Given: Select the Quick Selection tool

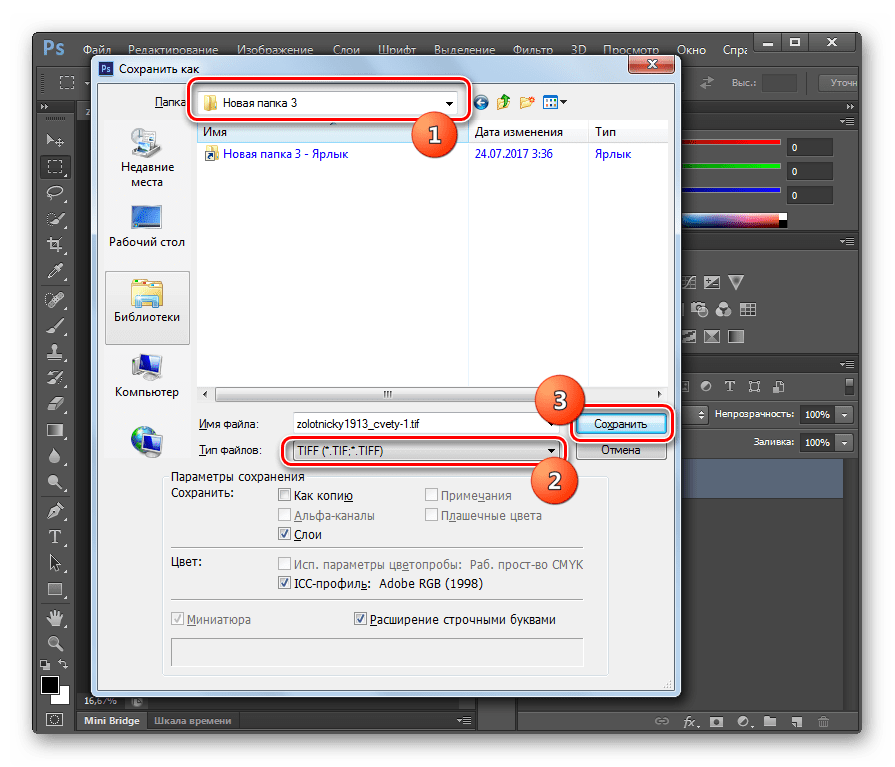Looking at the screenshot, I should pyautogui.click(x=55, y=219).
